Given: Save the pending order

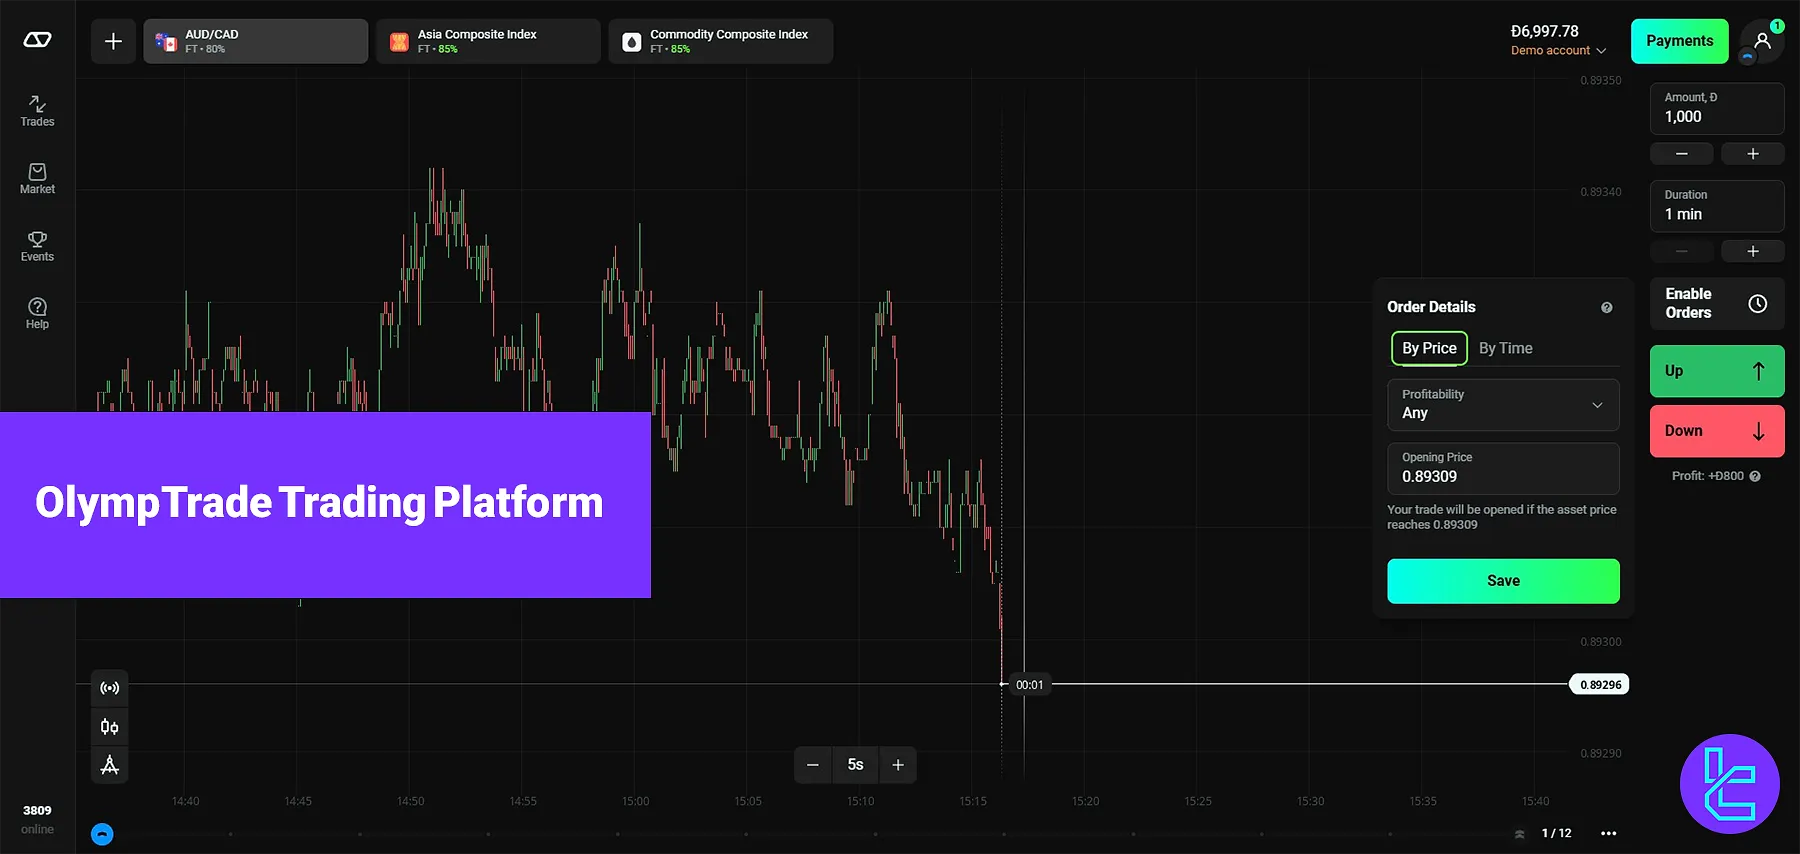Looking at the screenshot, I should coord(1503,581).
